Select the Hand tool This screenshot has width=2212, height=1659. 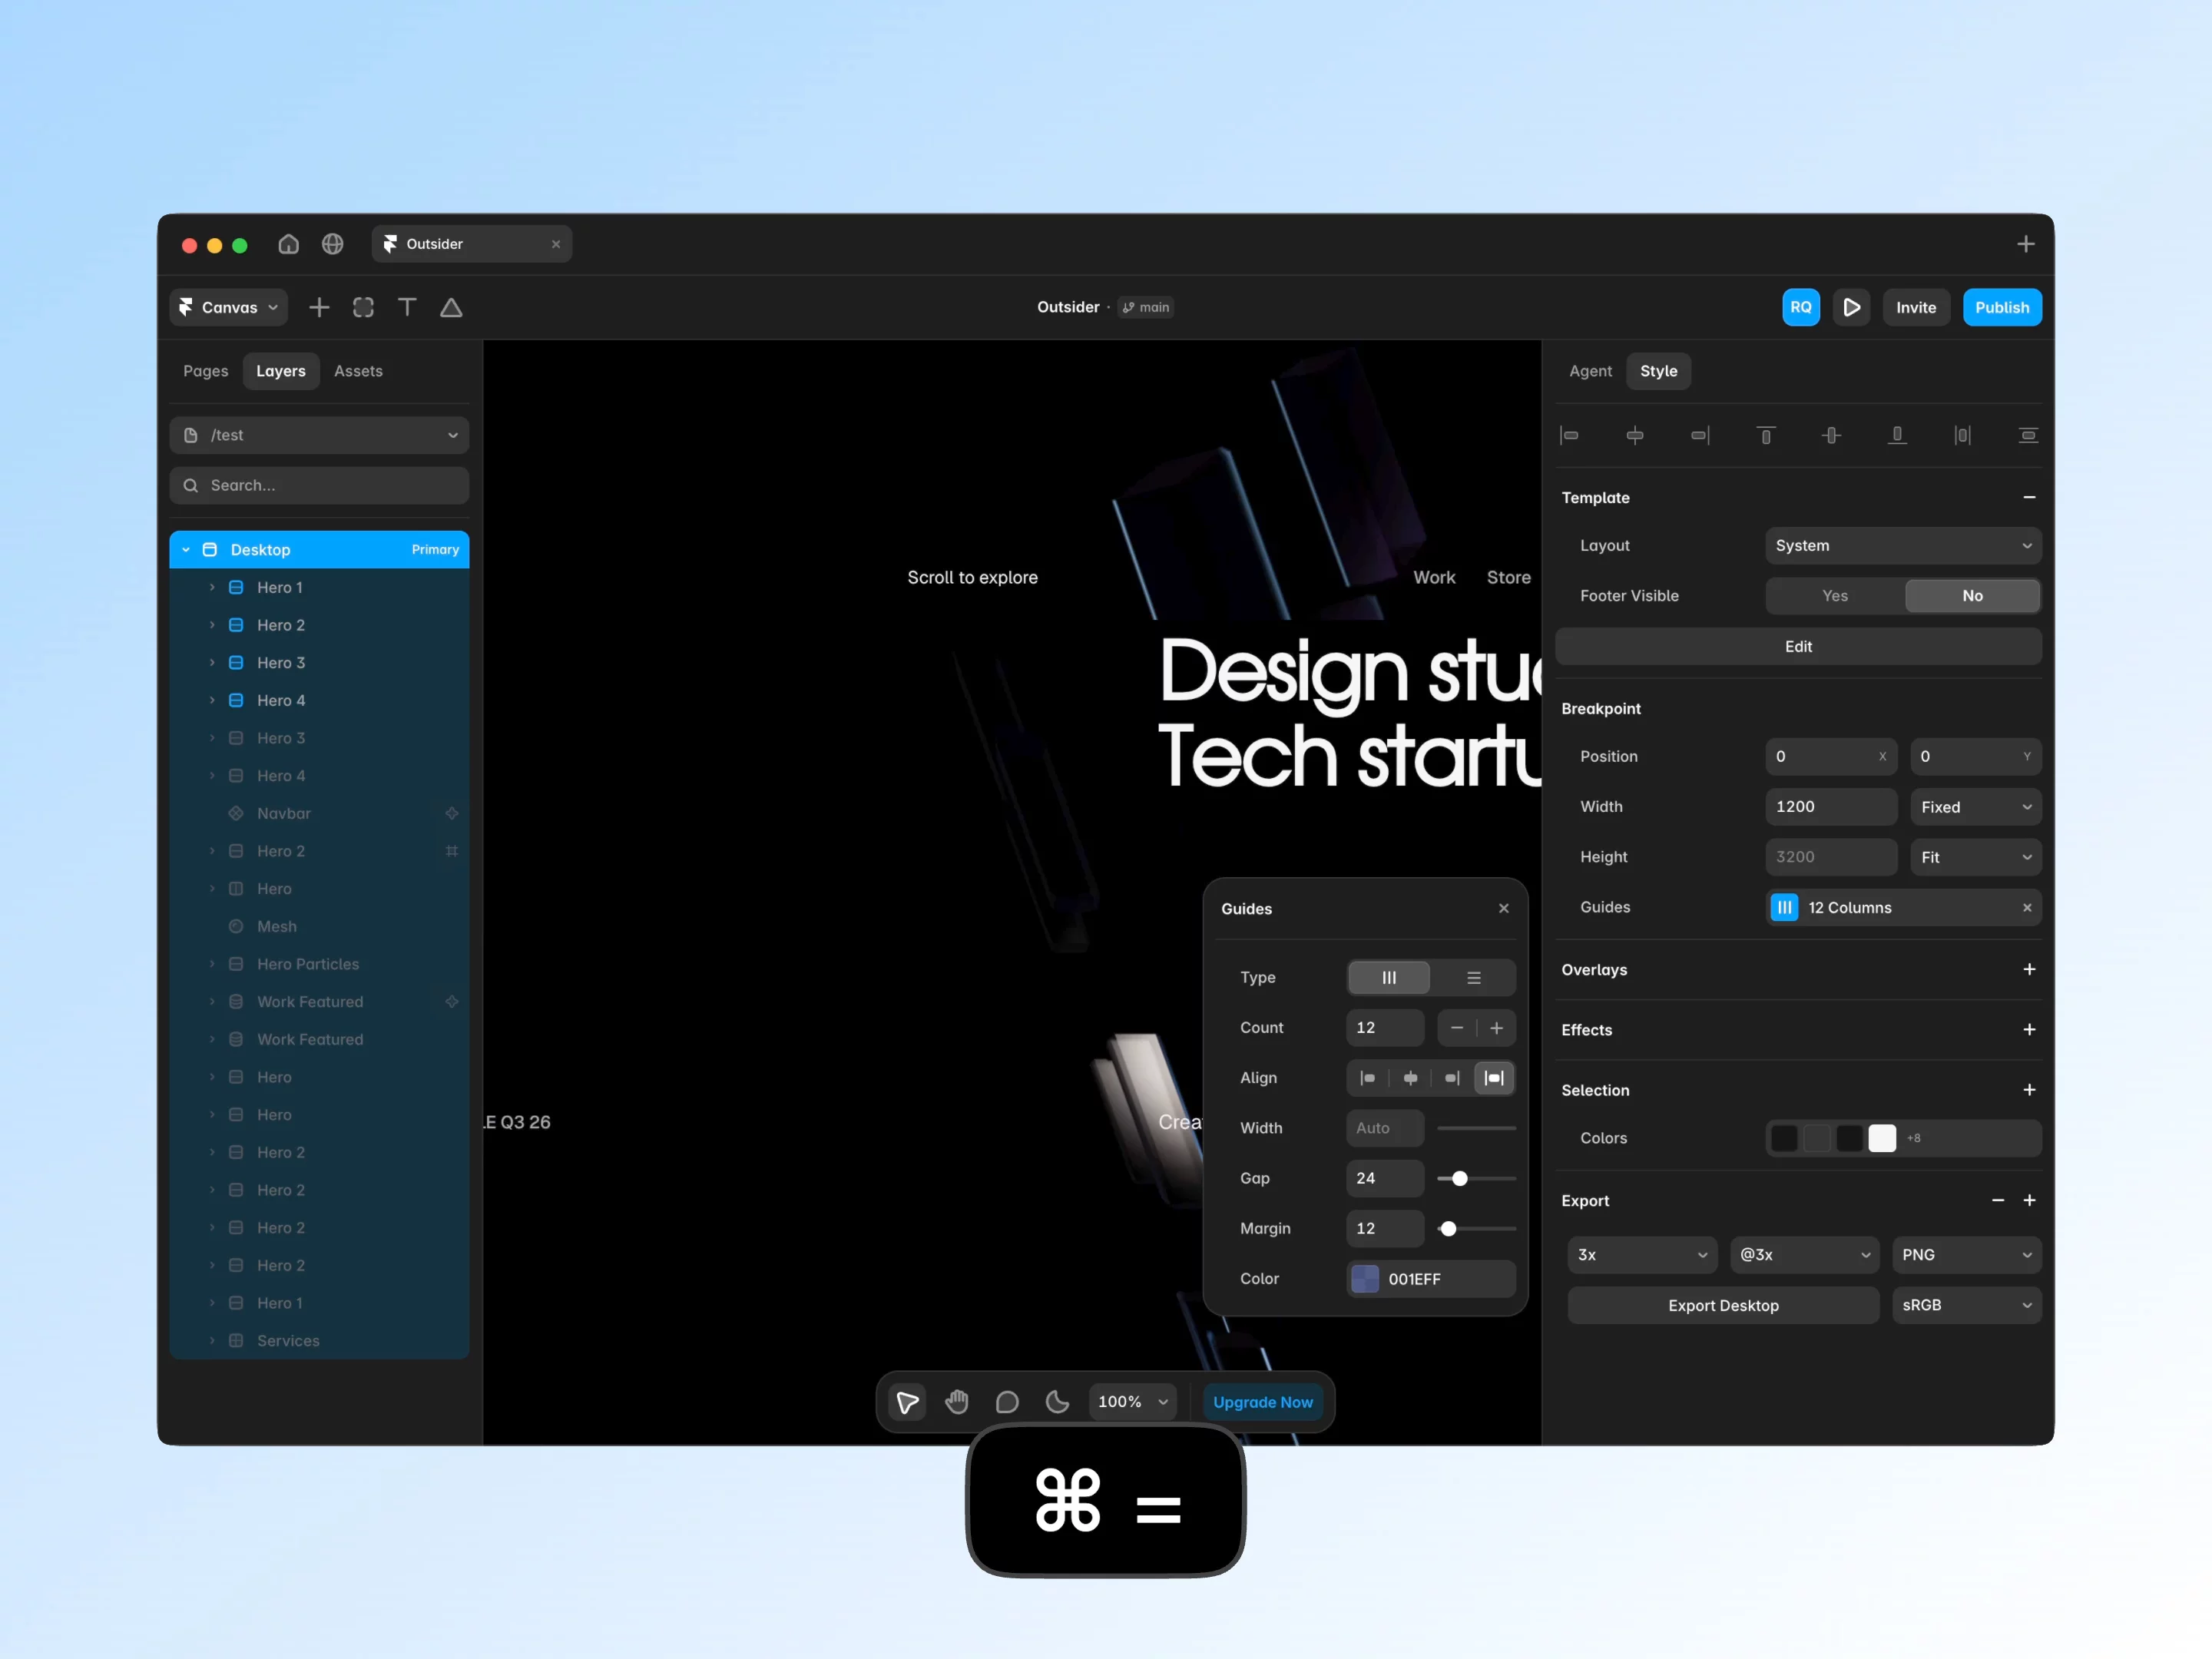(x=957, y=1402)
